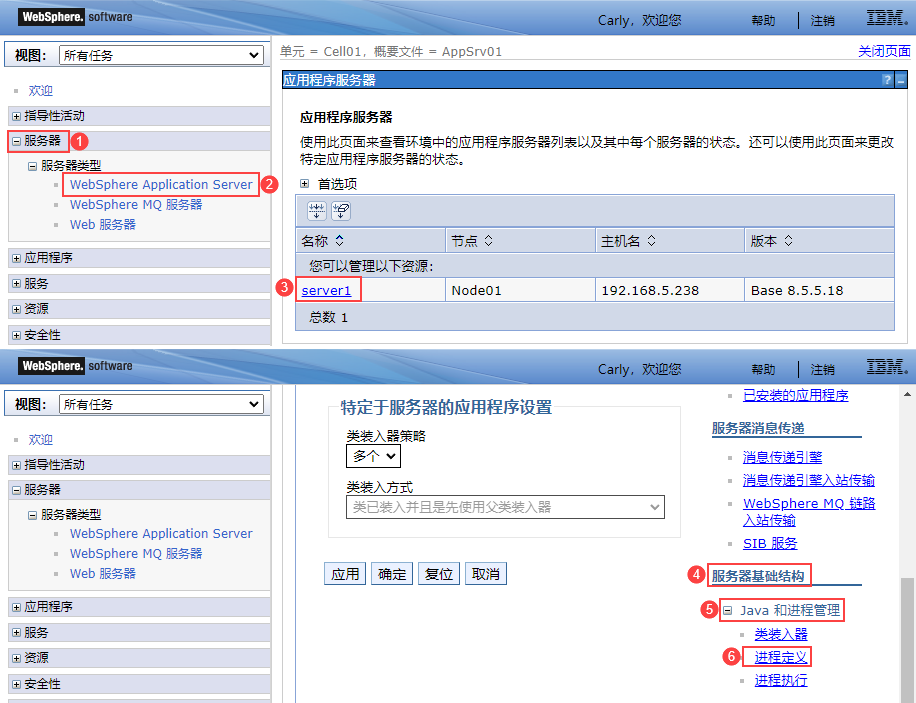Click the 复位 button
The image size is (916, 703).
click(x=439, y=574)
